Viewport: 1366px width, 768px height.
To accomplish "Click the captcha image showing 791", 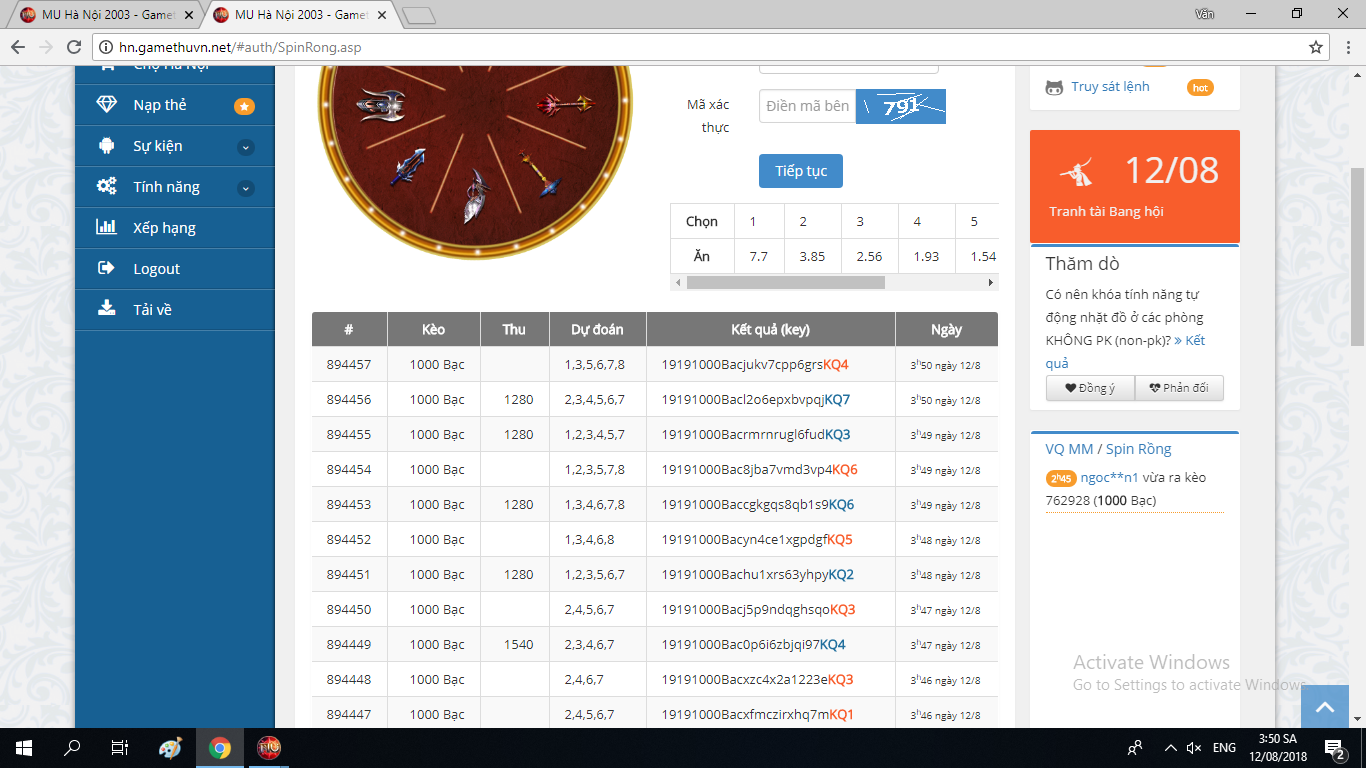I will [901, 106].
